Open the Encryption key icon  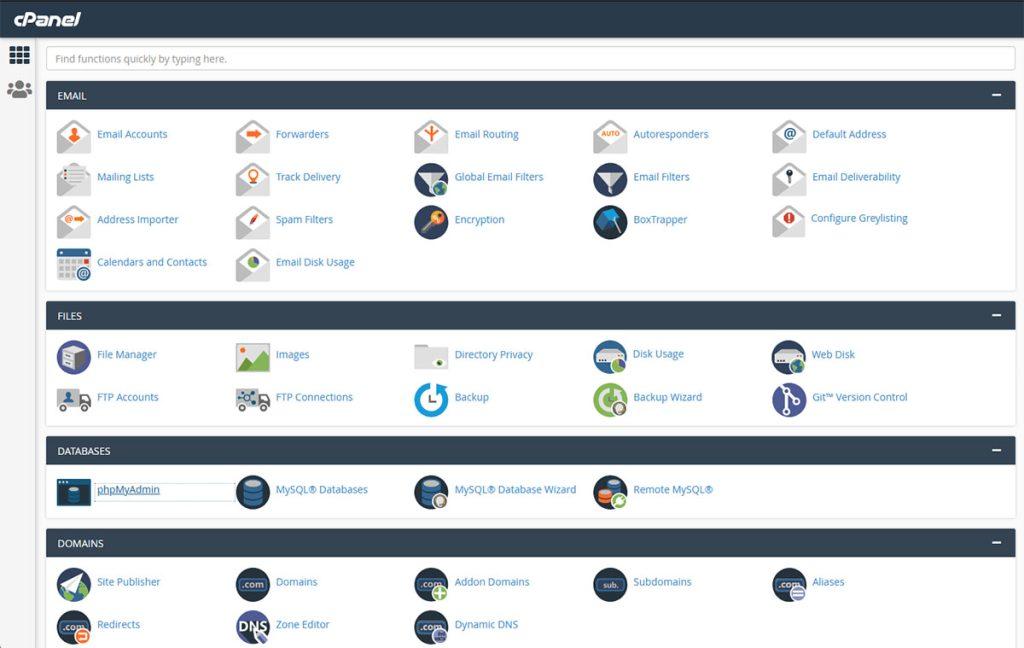click(x=431, y=221)
